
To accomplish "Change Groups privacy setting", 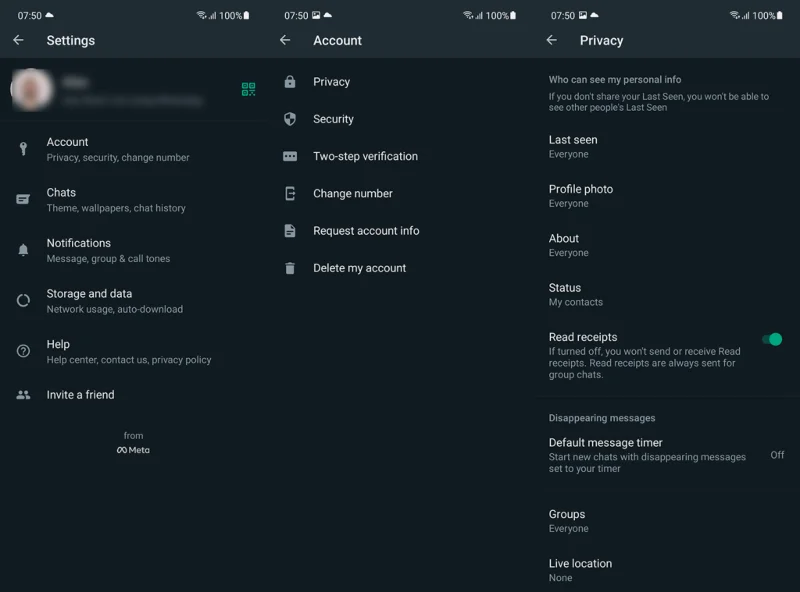I will pos(667,521).
